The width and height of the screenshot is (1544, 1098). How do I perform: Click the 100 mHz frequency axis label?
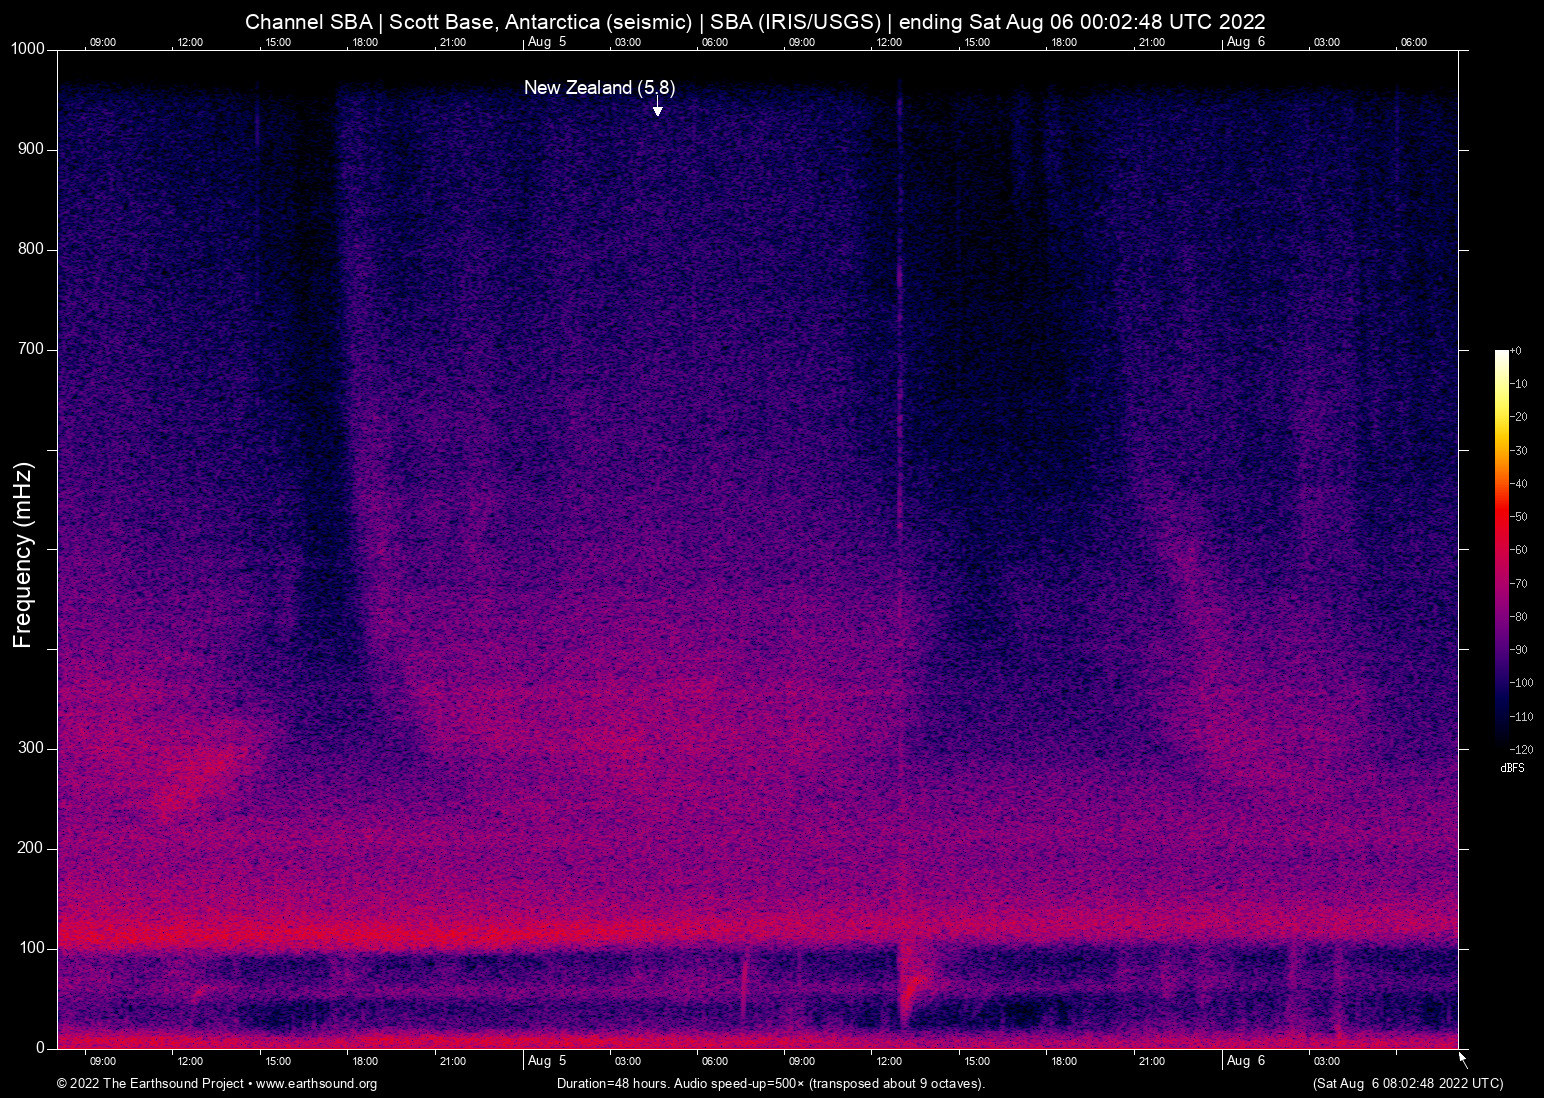pos(31,948)
